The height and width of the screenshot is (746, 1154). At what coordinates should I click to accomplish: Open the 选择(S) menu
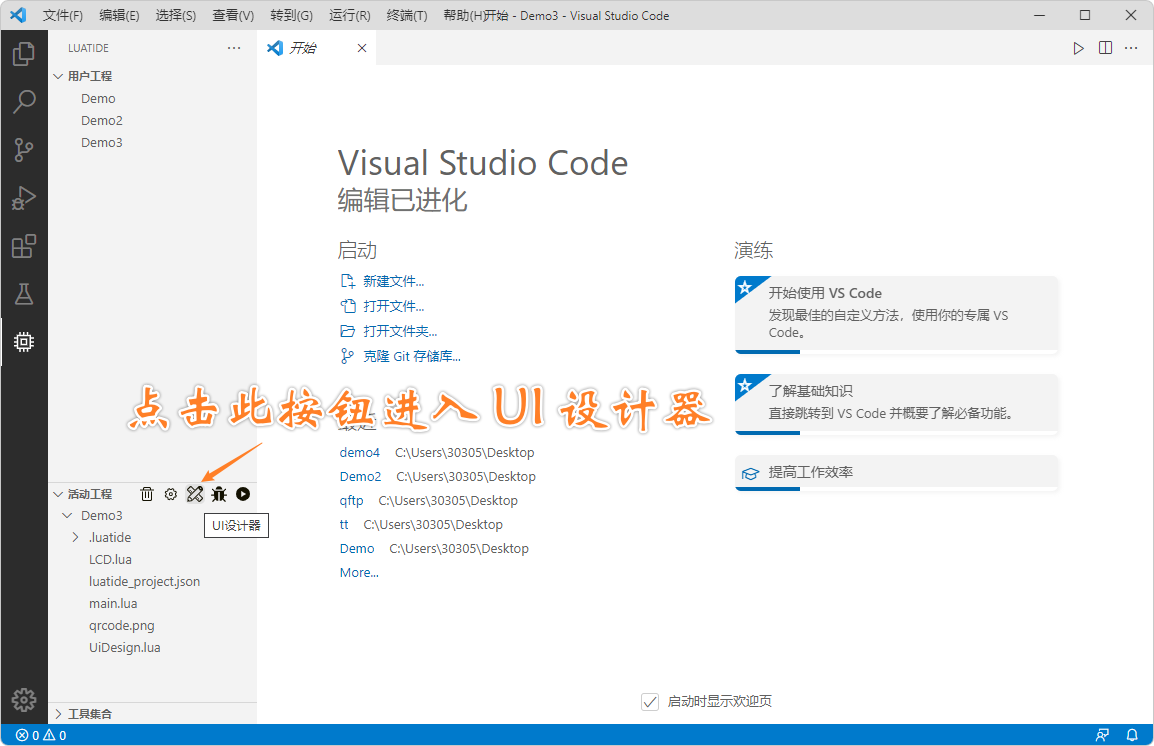coord(176,15)
